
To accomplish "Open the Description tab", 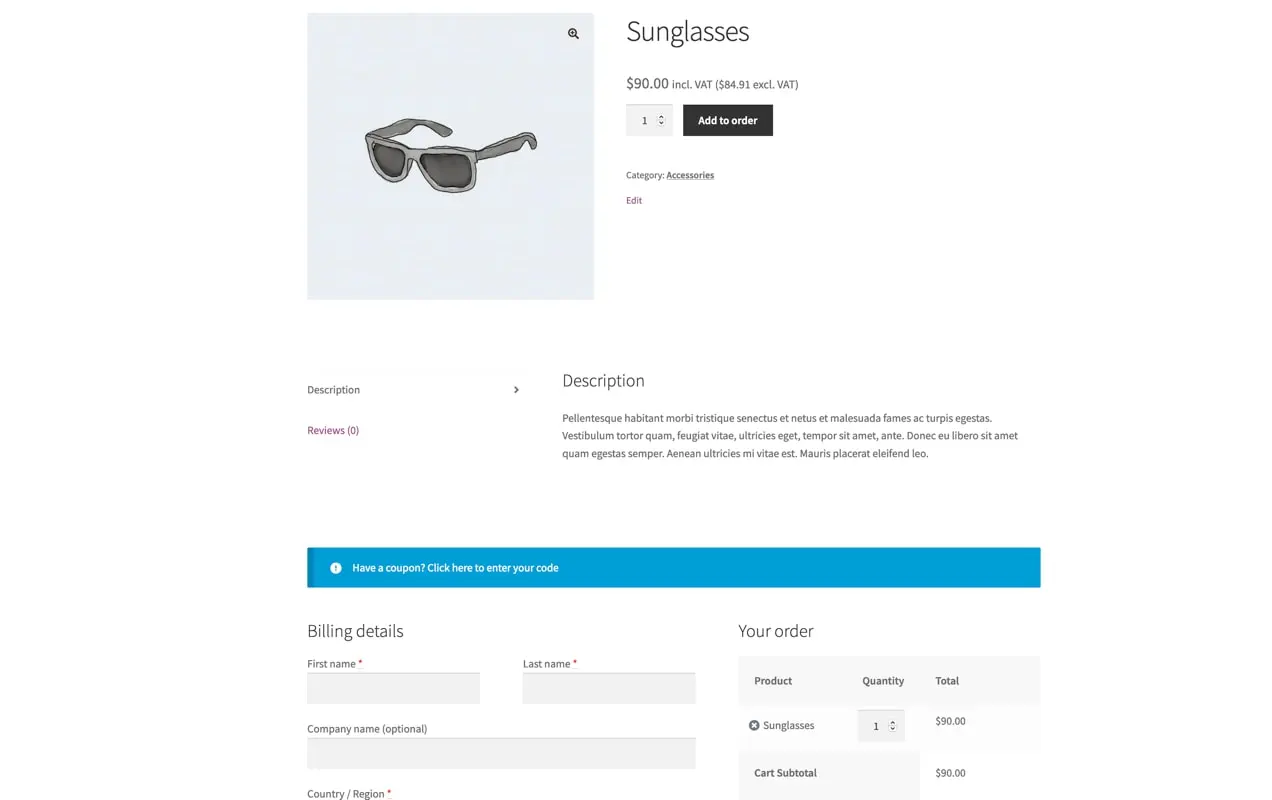I will [334, 390].
